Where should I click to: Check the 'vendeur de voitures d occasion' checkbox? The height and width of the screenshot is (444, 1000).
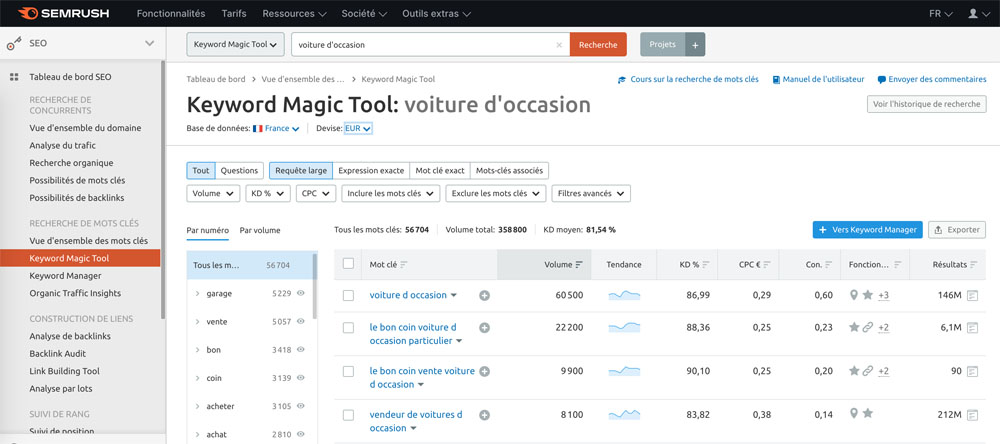pyautogui.click(x=348, y=415)
